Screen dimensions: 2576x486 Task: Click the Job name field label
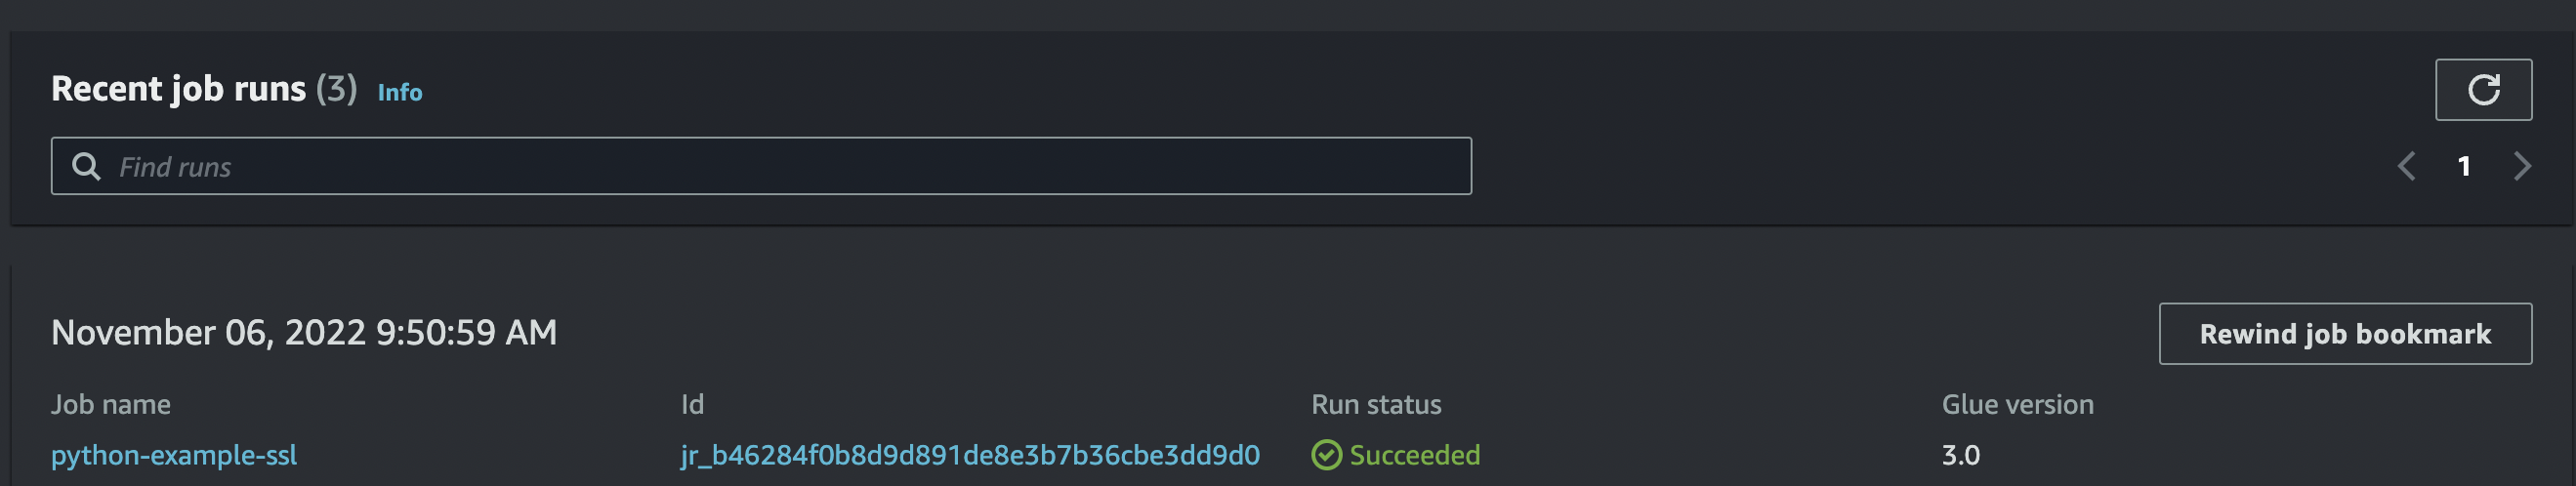pyautogui.click(x=111, y=405)
